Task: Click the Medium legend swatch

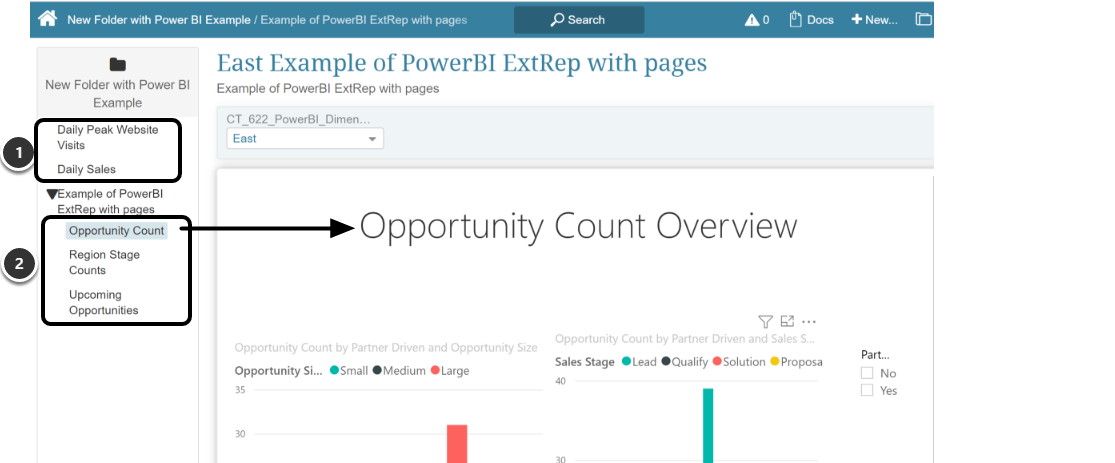Action: pos(378,371)
